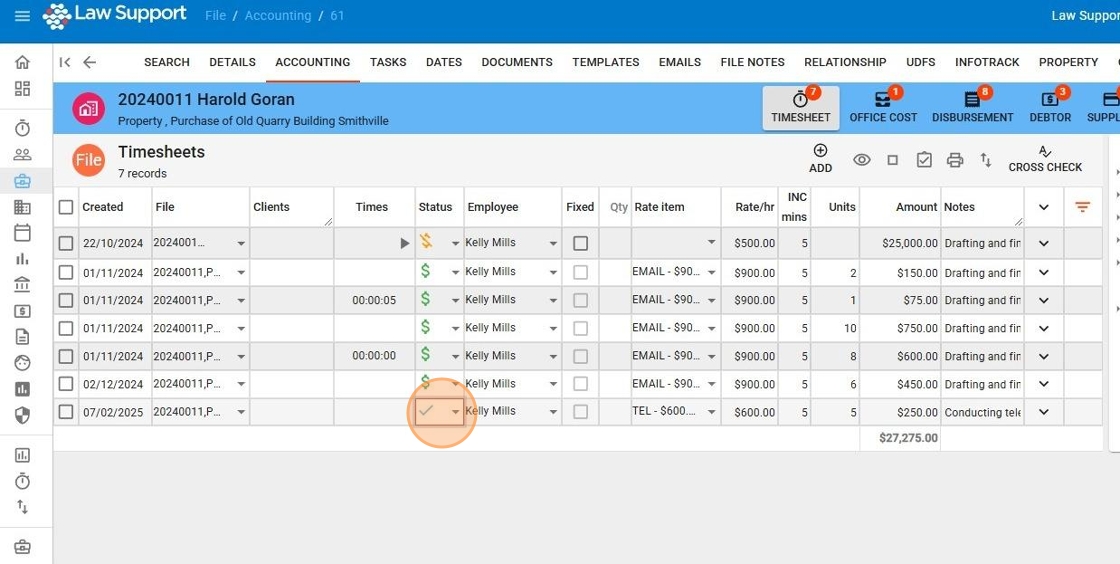Go back with the left arrow
Screen dimensions: 1120x564
point(89,62)
